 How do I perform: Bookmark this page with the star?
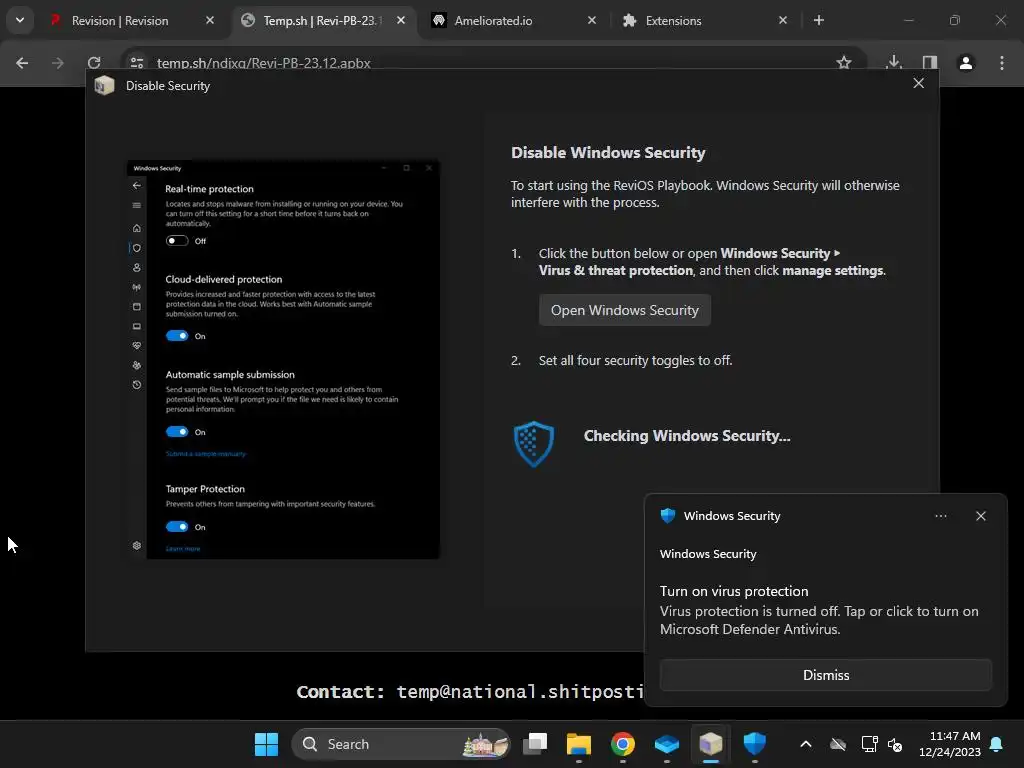tap(844, 63)
